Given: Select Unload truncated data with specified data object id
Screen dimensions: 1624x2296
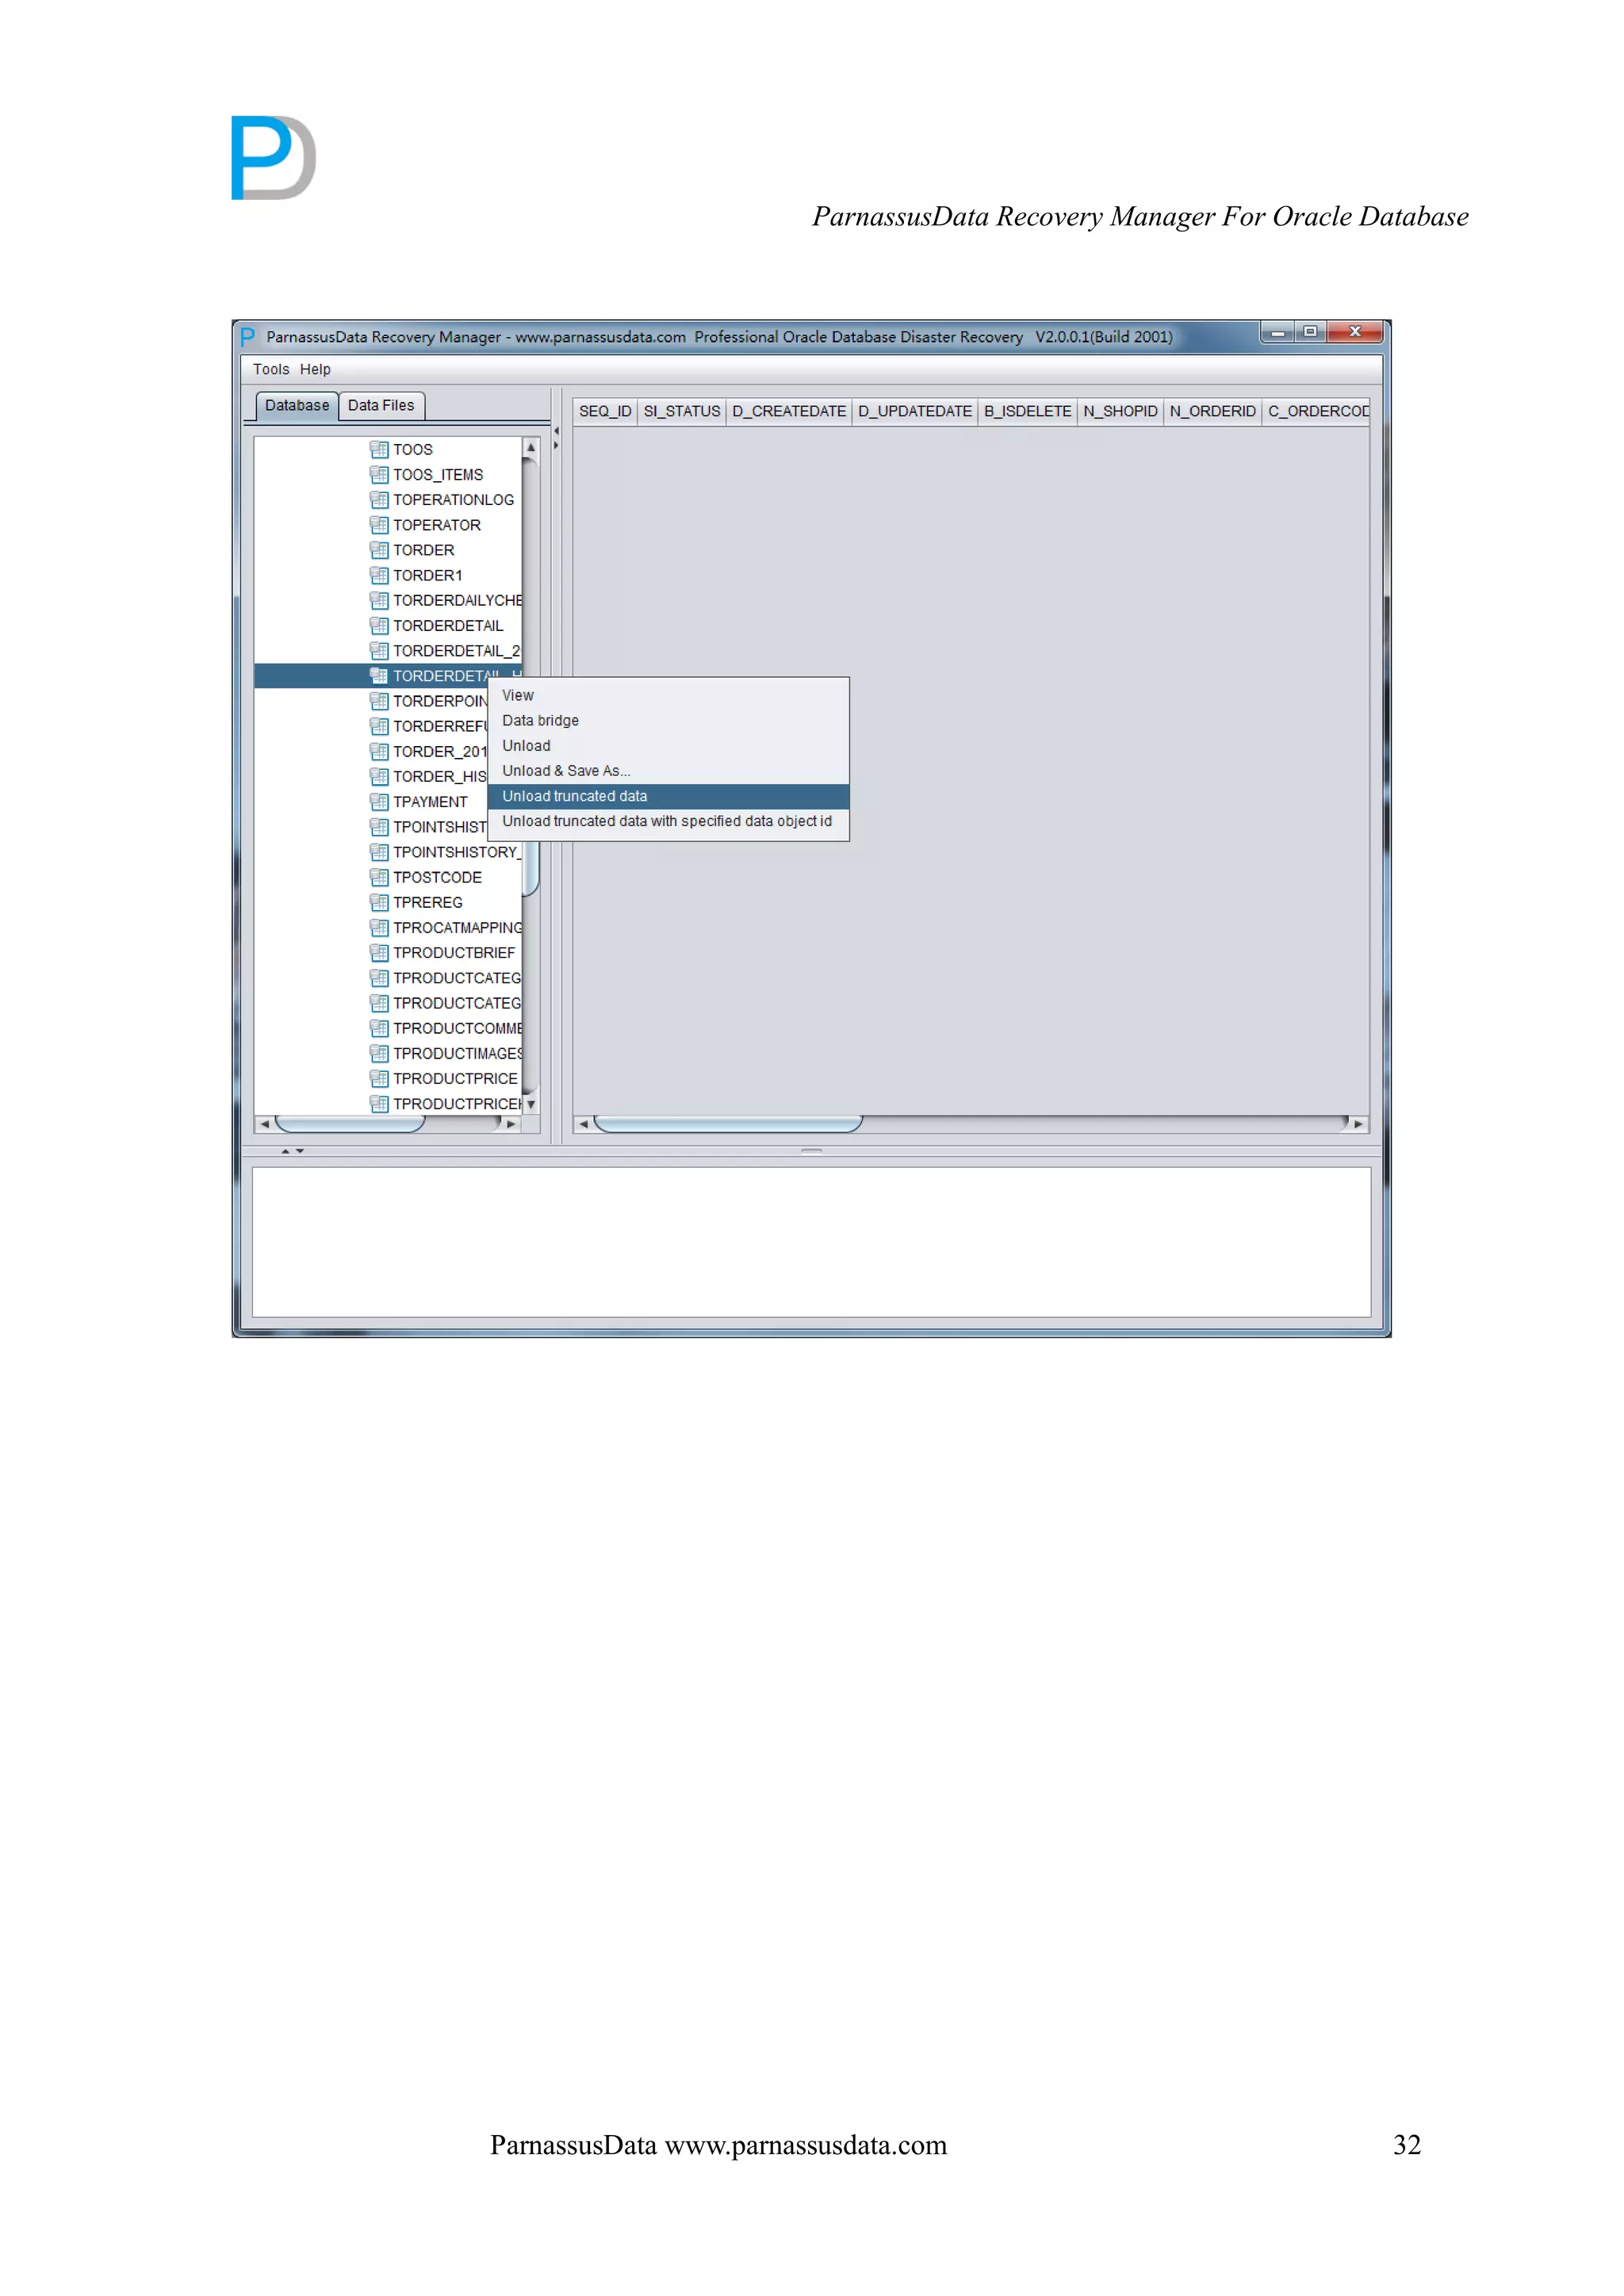Looking at the screenshot, I should pos(668,821).
